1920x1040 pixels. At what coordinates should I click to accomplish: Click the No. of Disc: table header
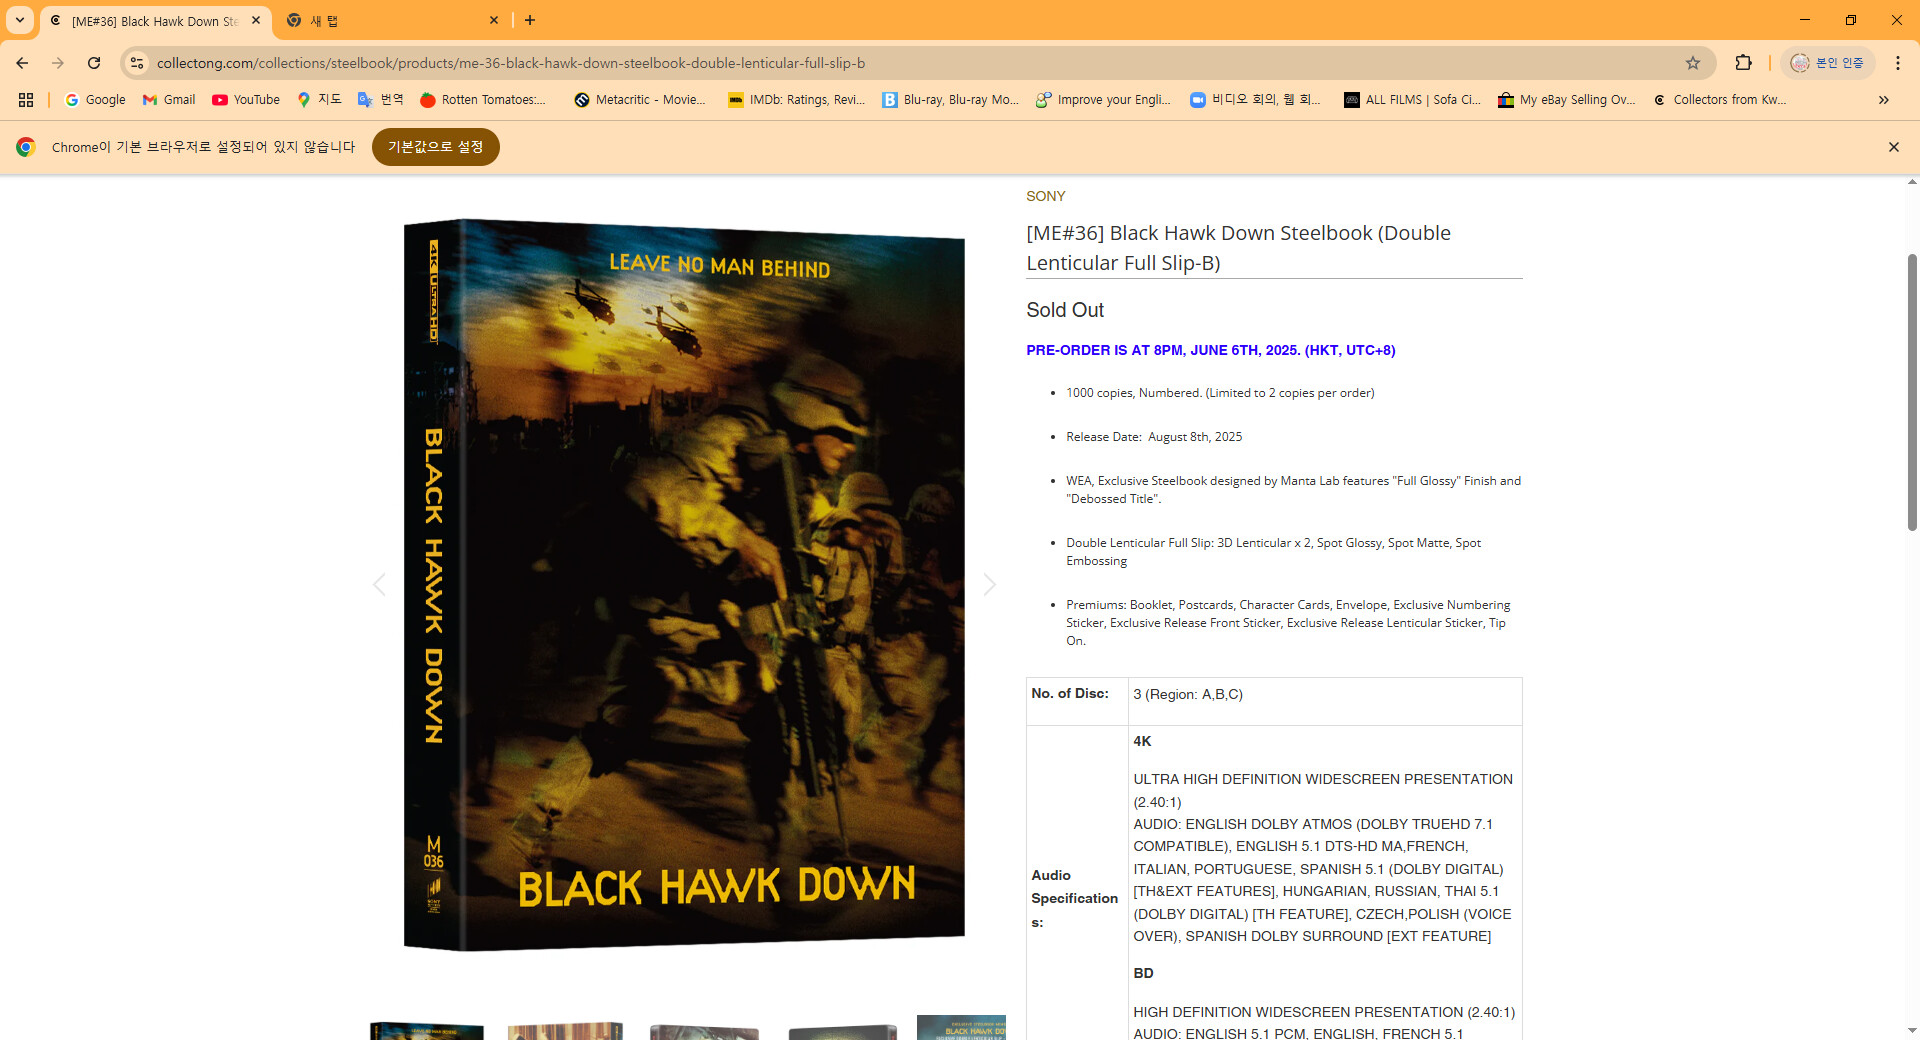[1070, 693]
